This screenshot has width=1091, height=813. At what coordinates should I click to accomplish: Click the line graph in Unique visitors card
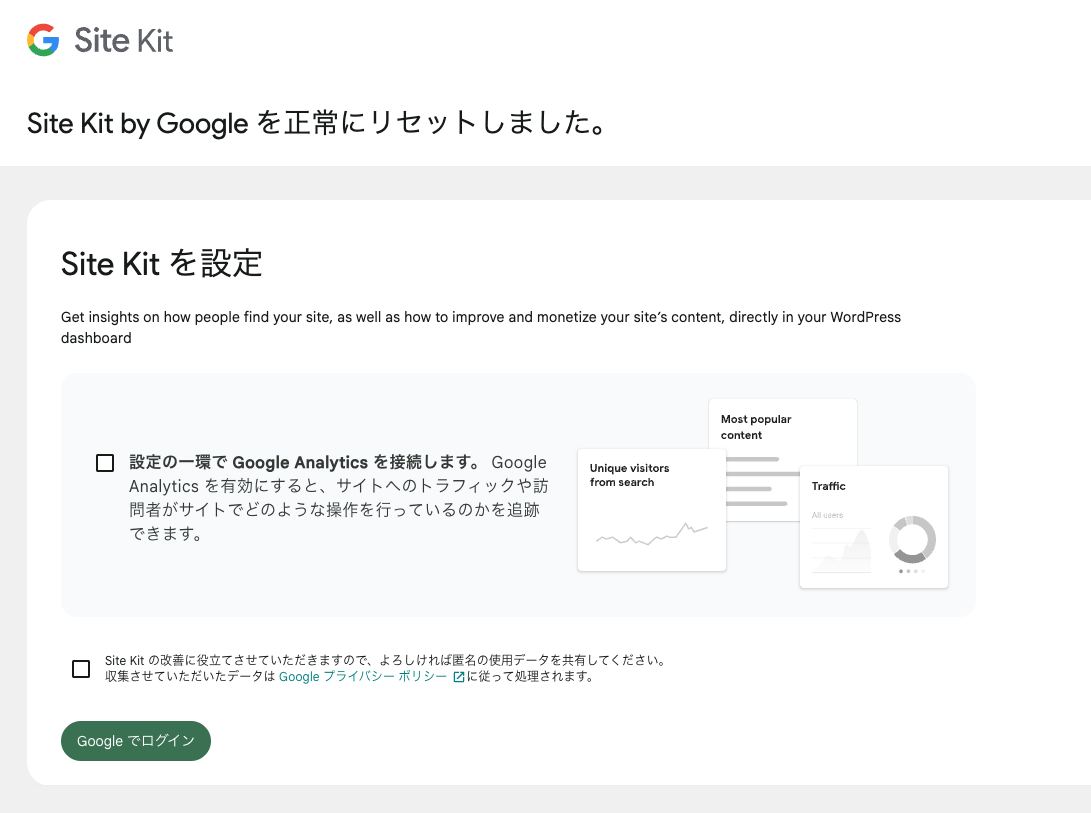pos(652,534)
